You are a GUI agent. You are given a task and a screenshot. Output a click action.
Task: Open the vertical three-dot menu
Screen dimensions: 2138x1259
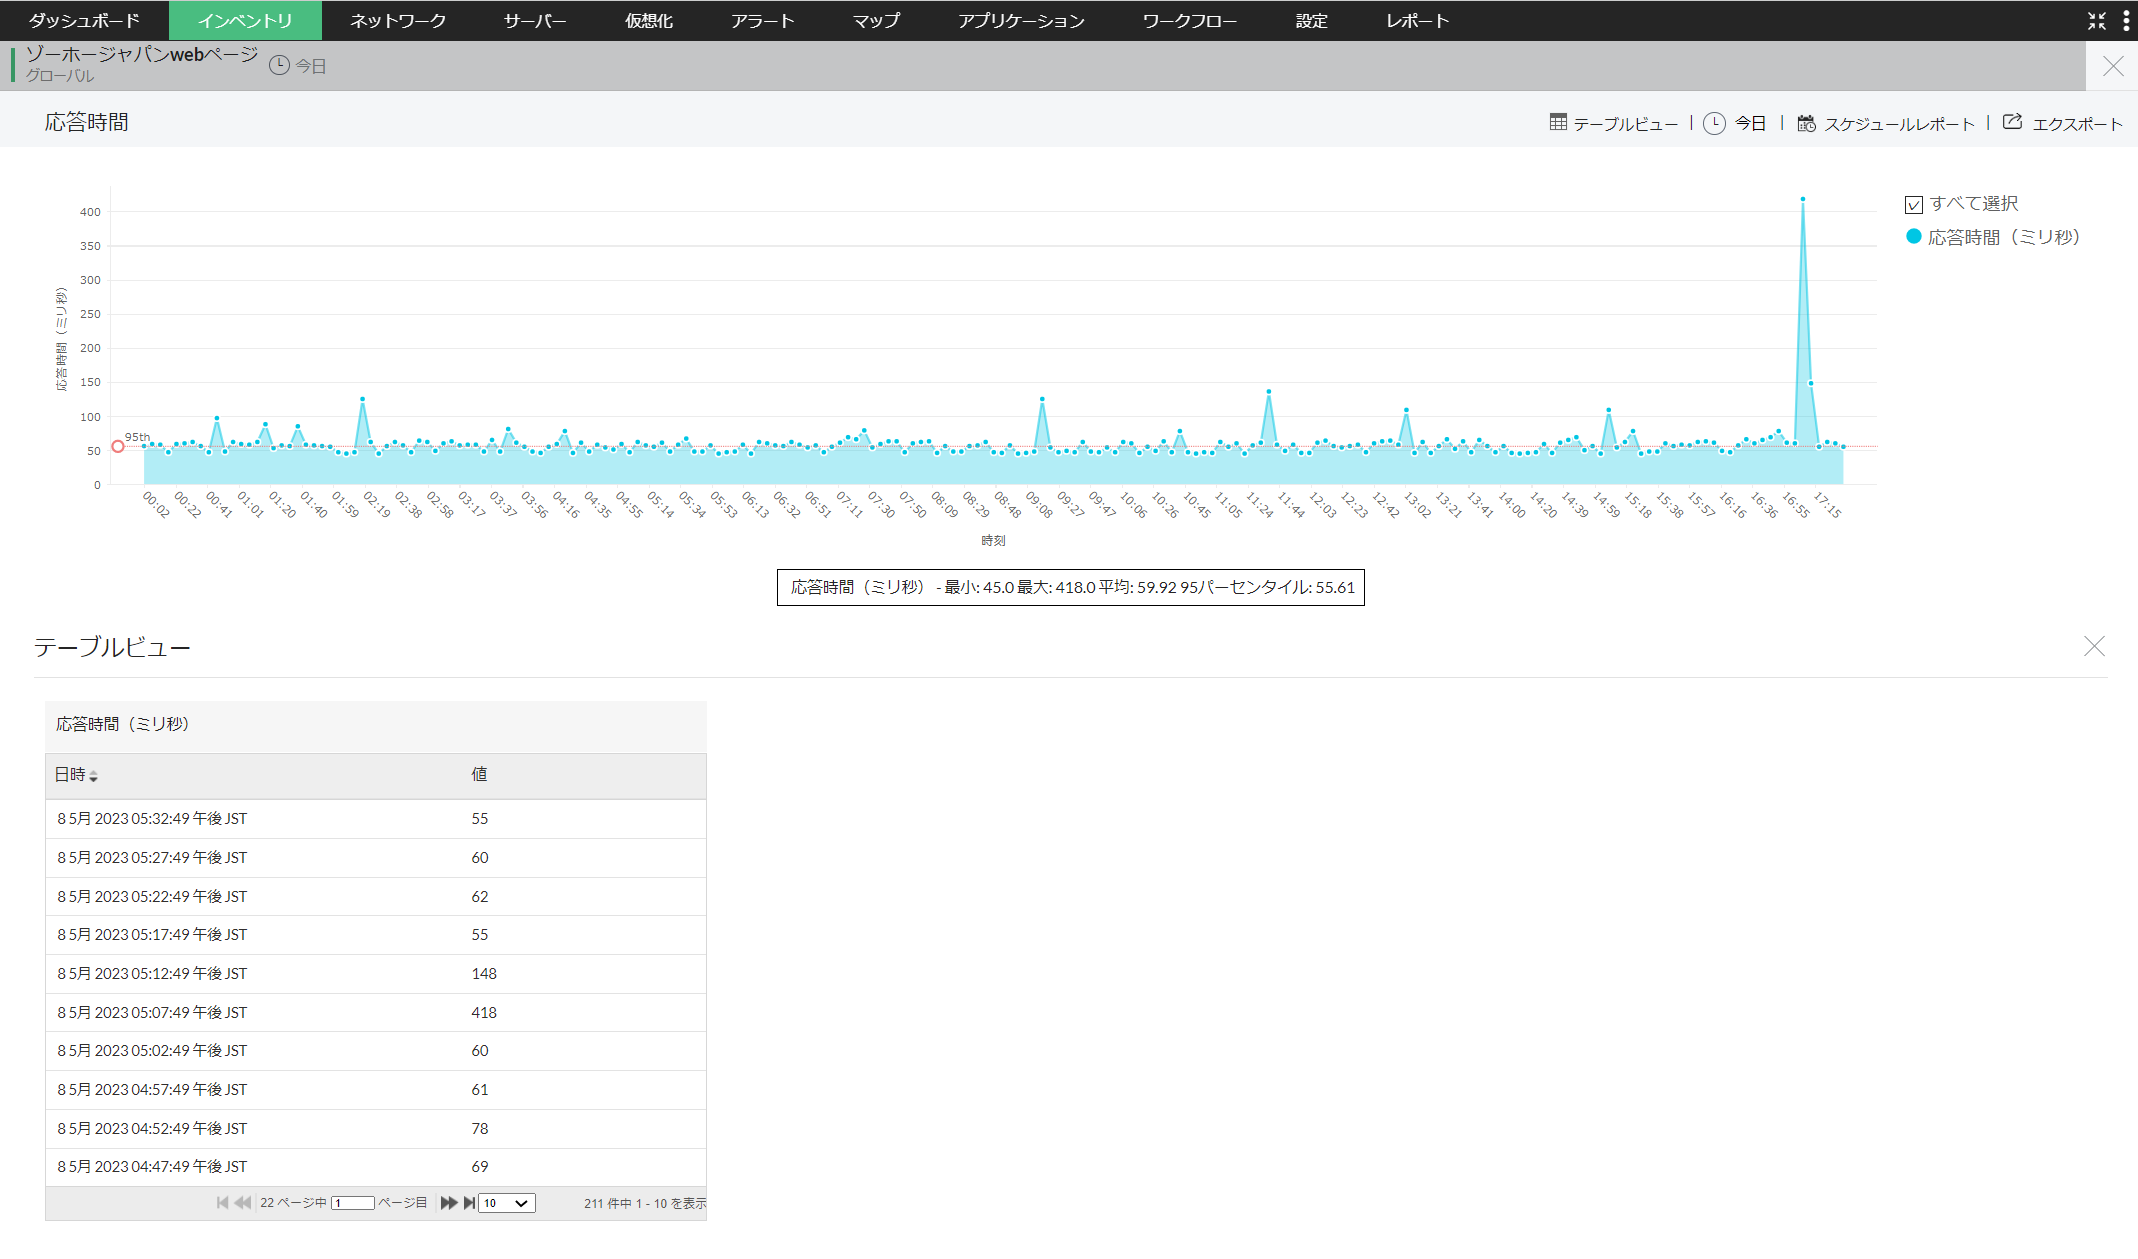click(2126, 20)
